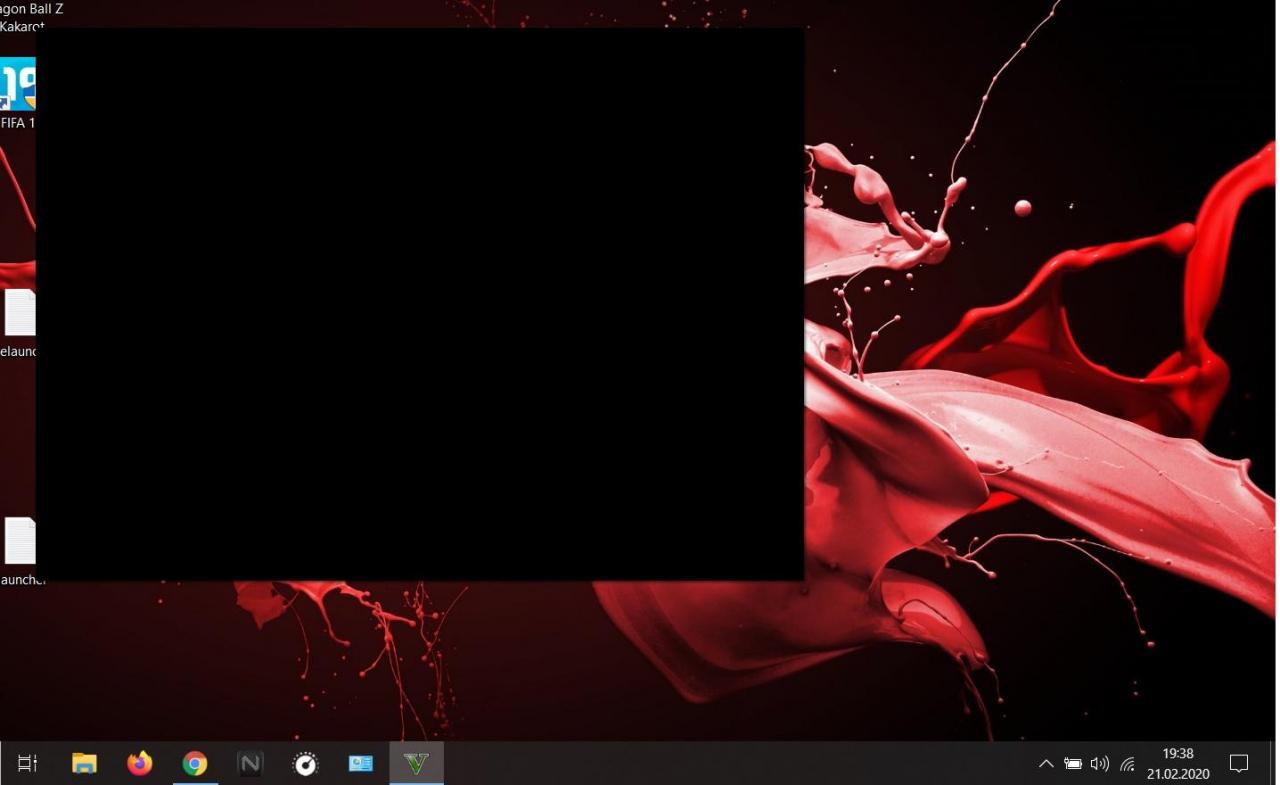Switch to the GTA V taskbar window
1280x785 pixels.
point(416,764)
